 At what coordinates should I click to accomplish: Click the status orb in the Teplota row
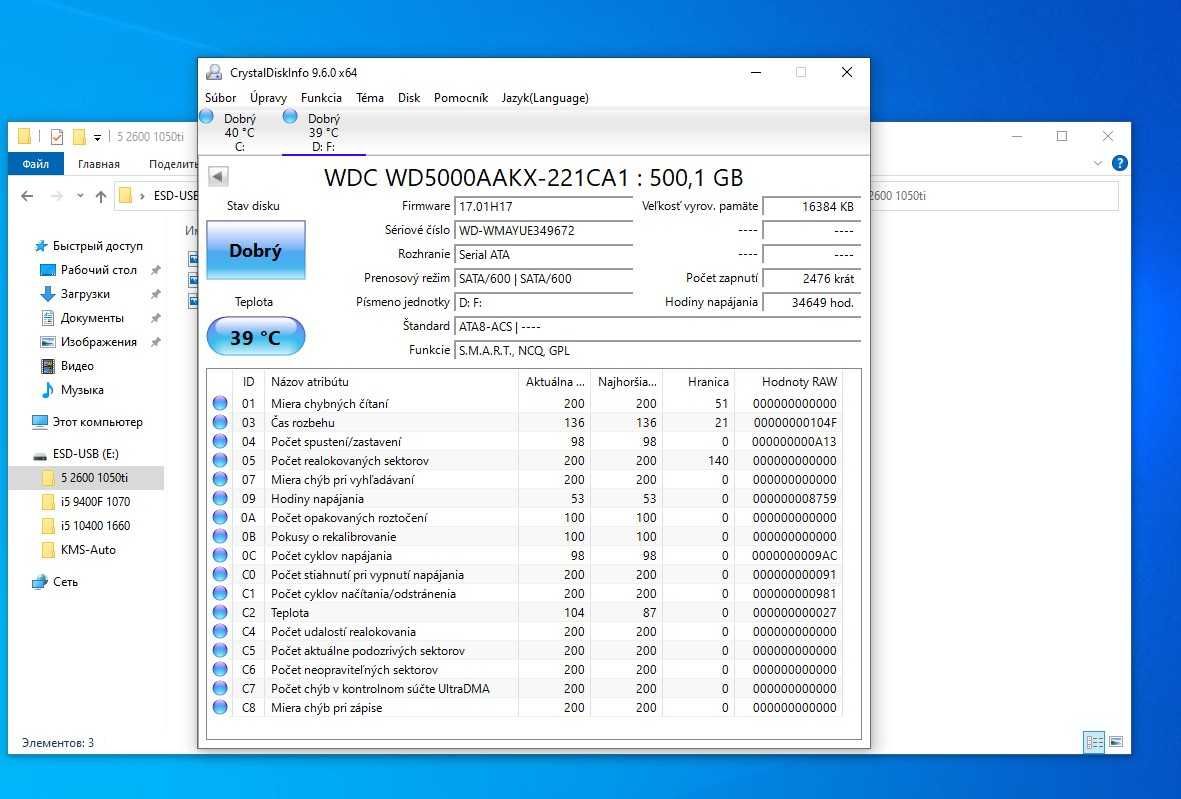pyautogui.click(x=220, y=612)
